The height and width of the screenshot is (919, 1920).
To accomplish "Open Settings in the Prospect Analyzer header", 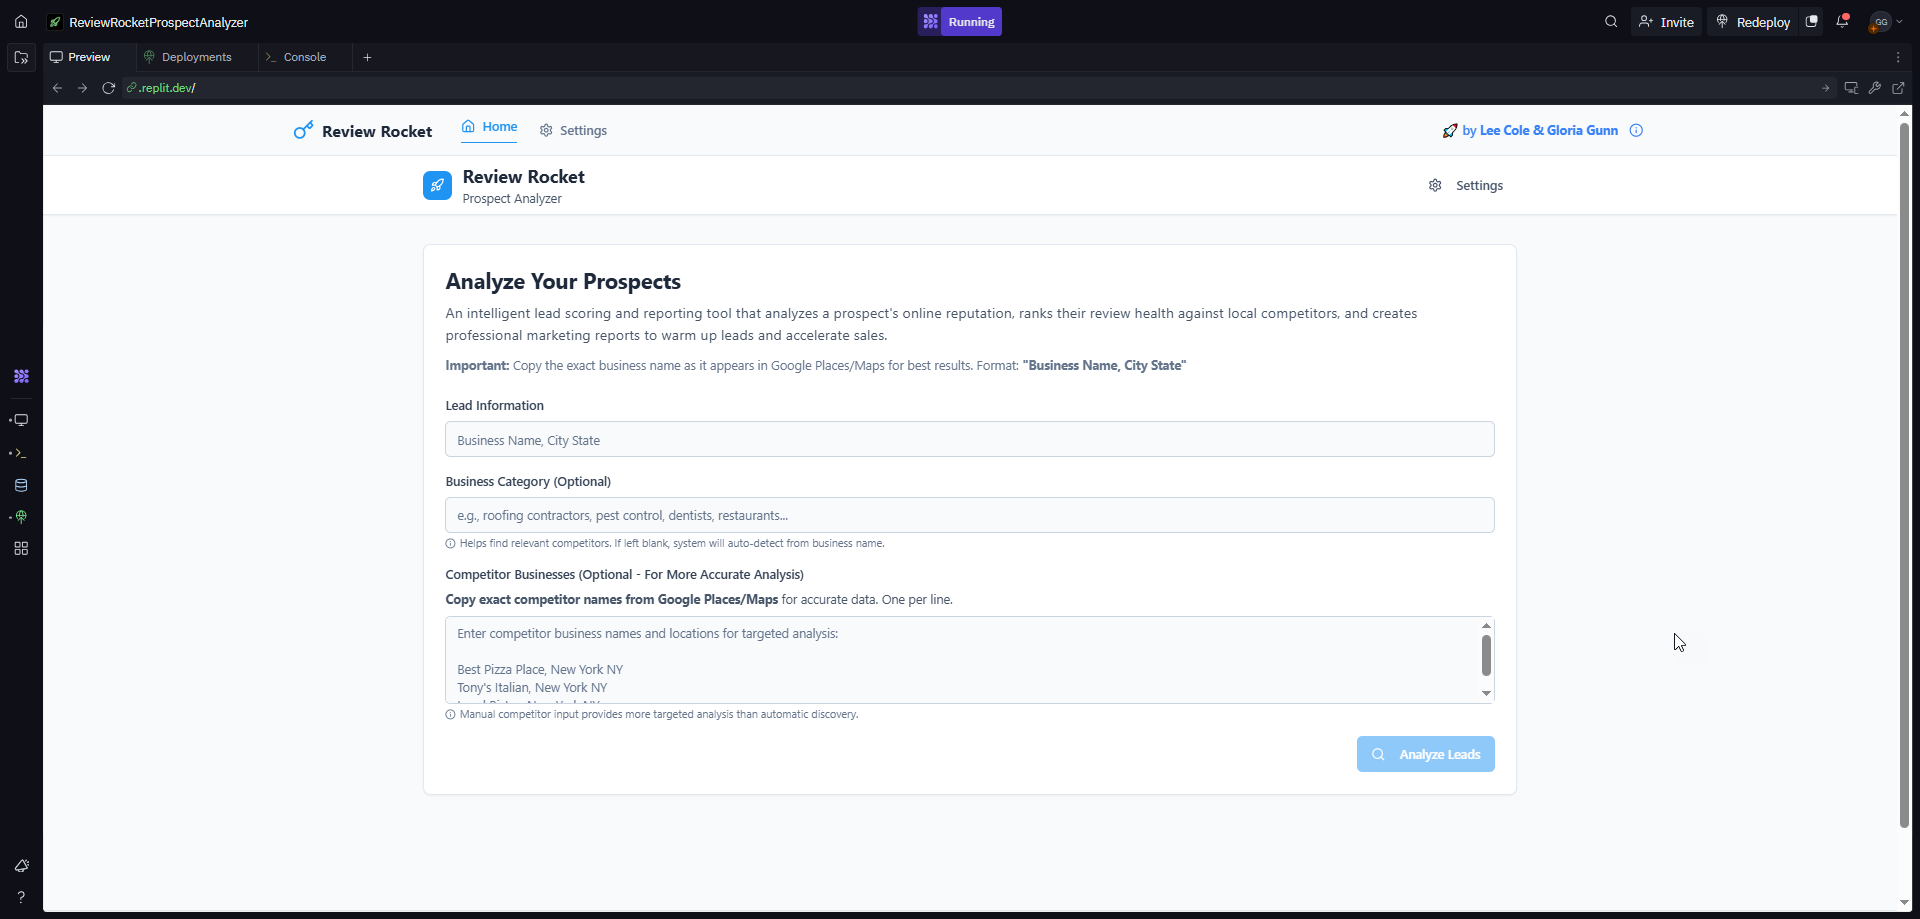I will point(1466,186).
